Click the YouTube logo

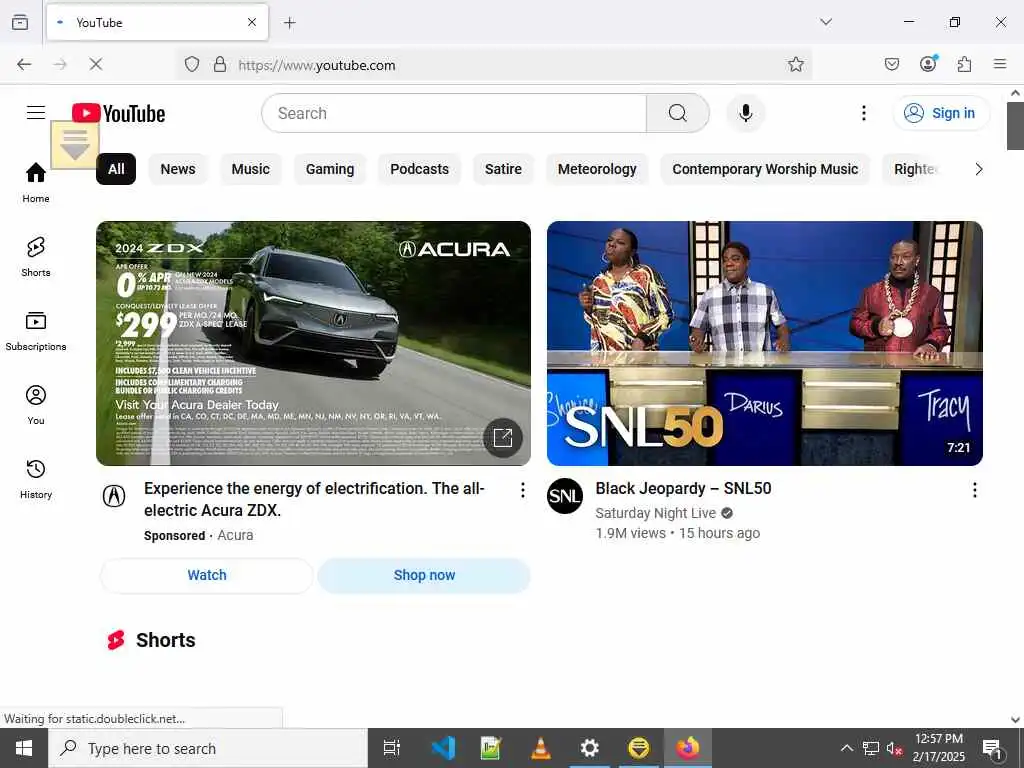pos(118,113)
